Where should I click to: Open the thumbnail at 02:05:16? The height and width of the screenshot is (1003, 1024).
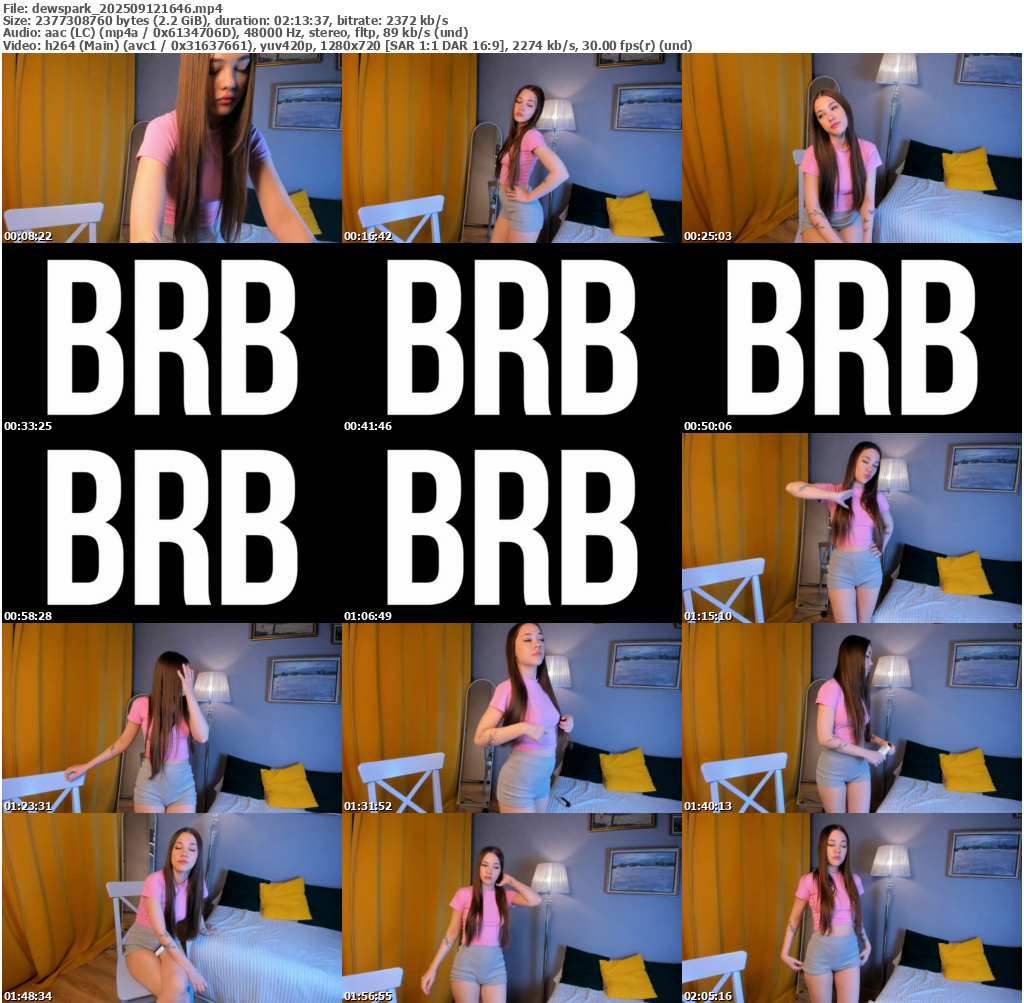click(852, 908)
